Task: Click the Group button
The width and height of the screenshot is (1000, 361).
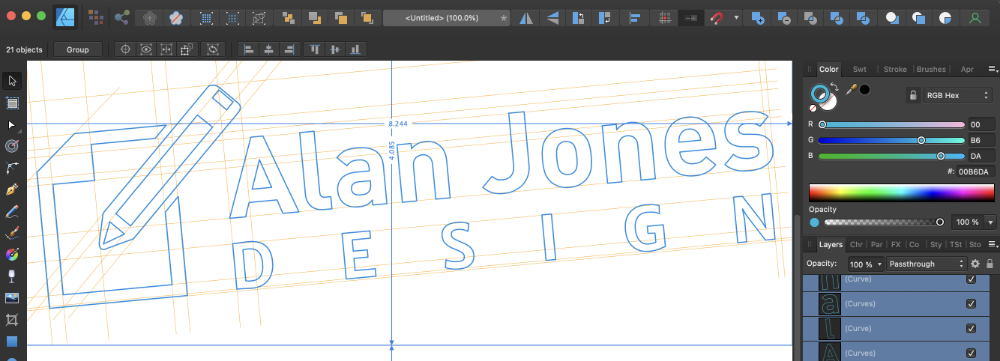Action: 78,49
